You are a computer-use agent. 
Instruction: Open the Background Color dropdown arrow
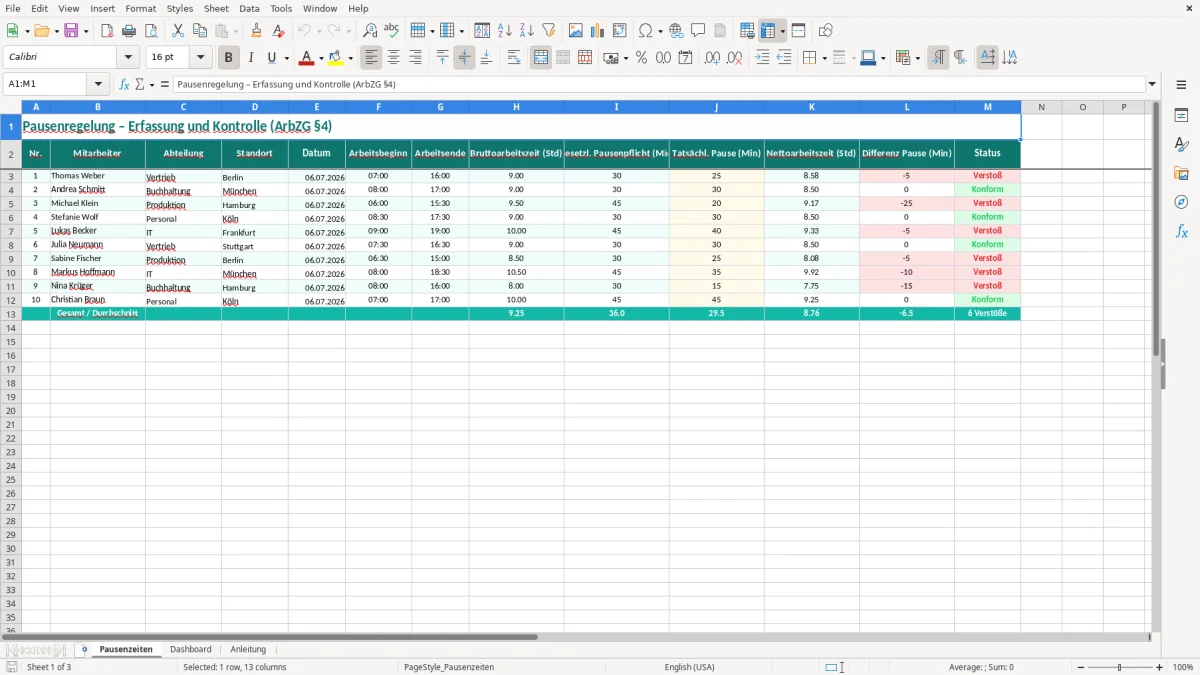point(350,58)
